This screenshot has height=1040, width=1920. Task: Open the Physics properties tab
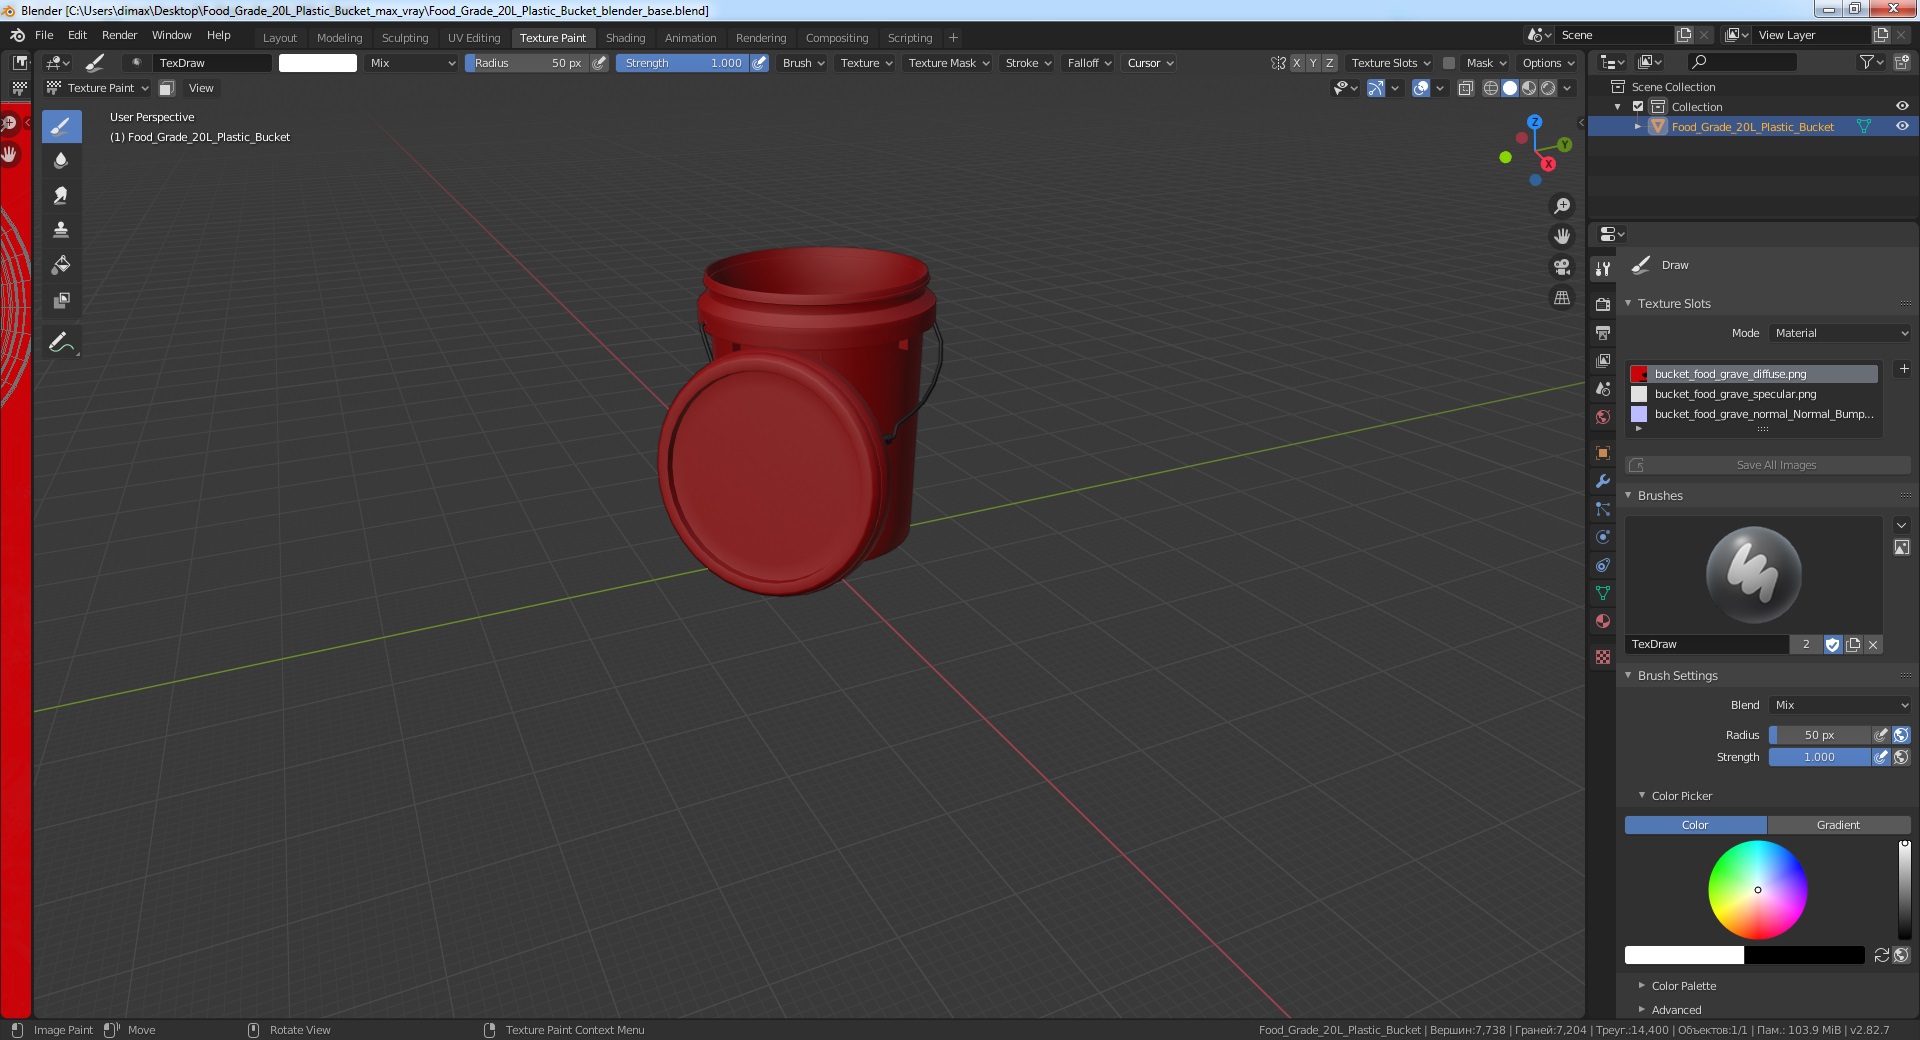1603,537
